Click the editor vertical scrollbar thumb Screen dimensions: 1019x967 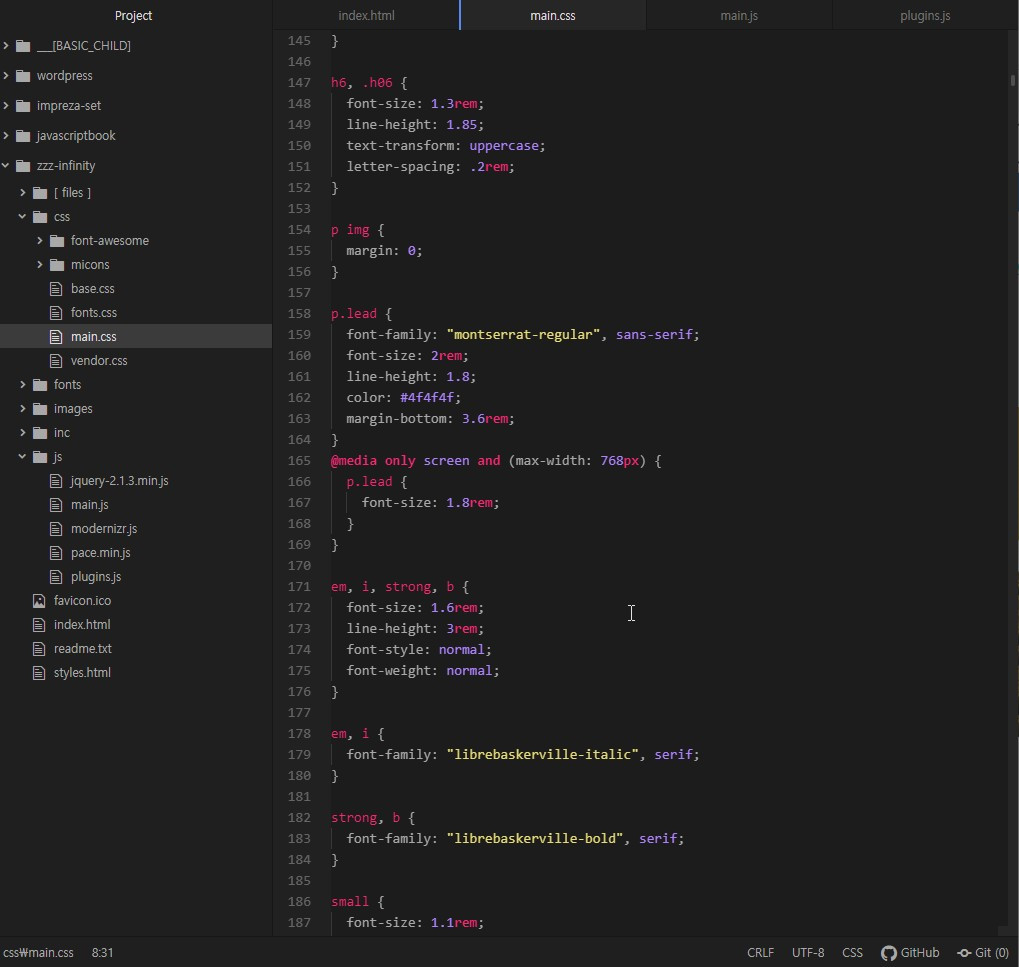(x=1013, y=81)
